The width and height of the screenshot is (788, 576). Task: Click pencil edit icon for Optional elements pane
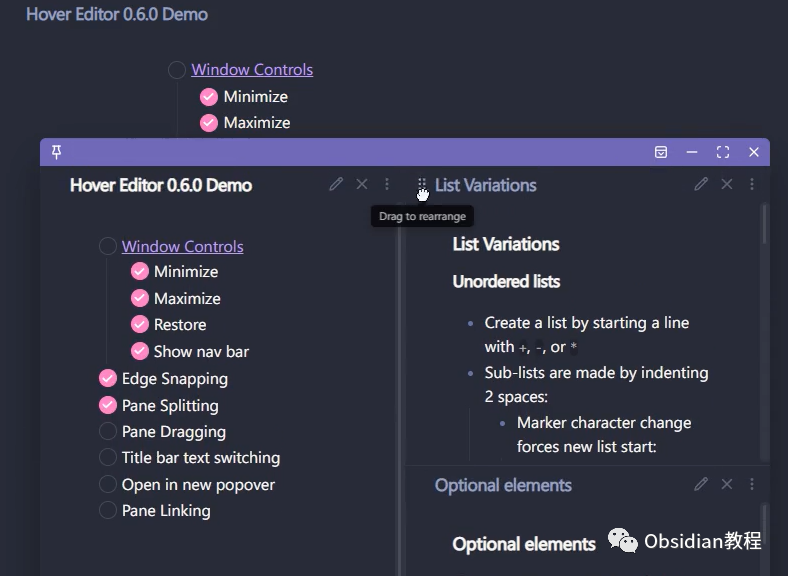point(701,484)
